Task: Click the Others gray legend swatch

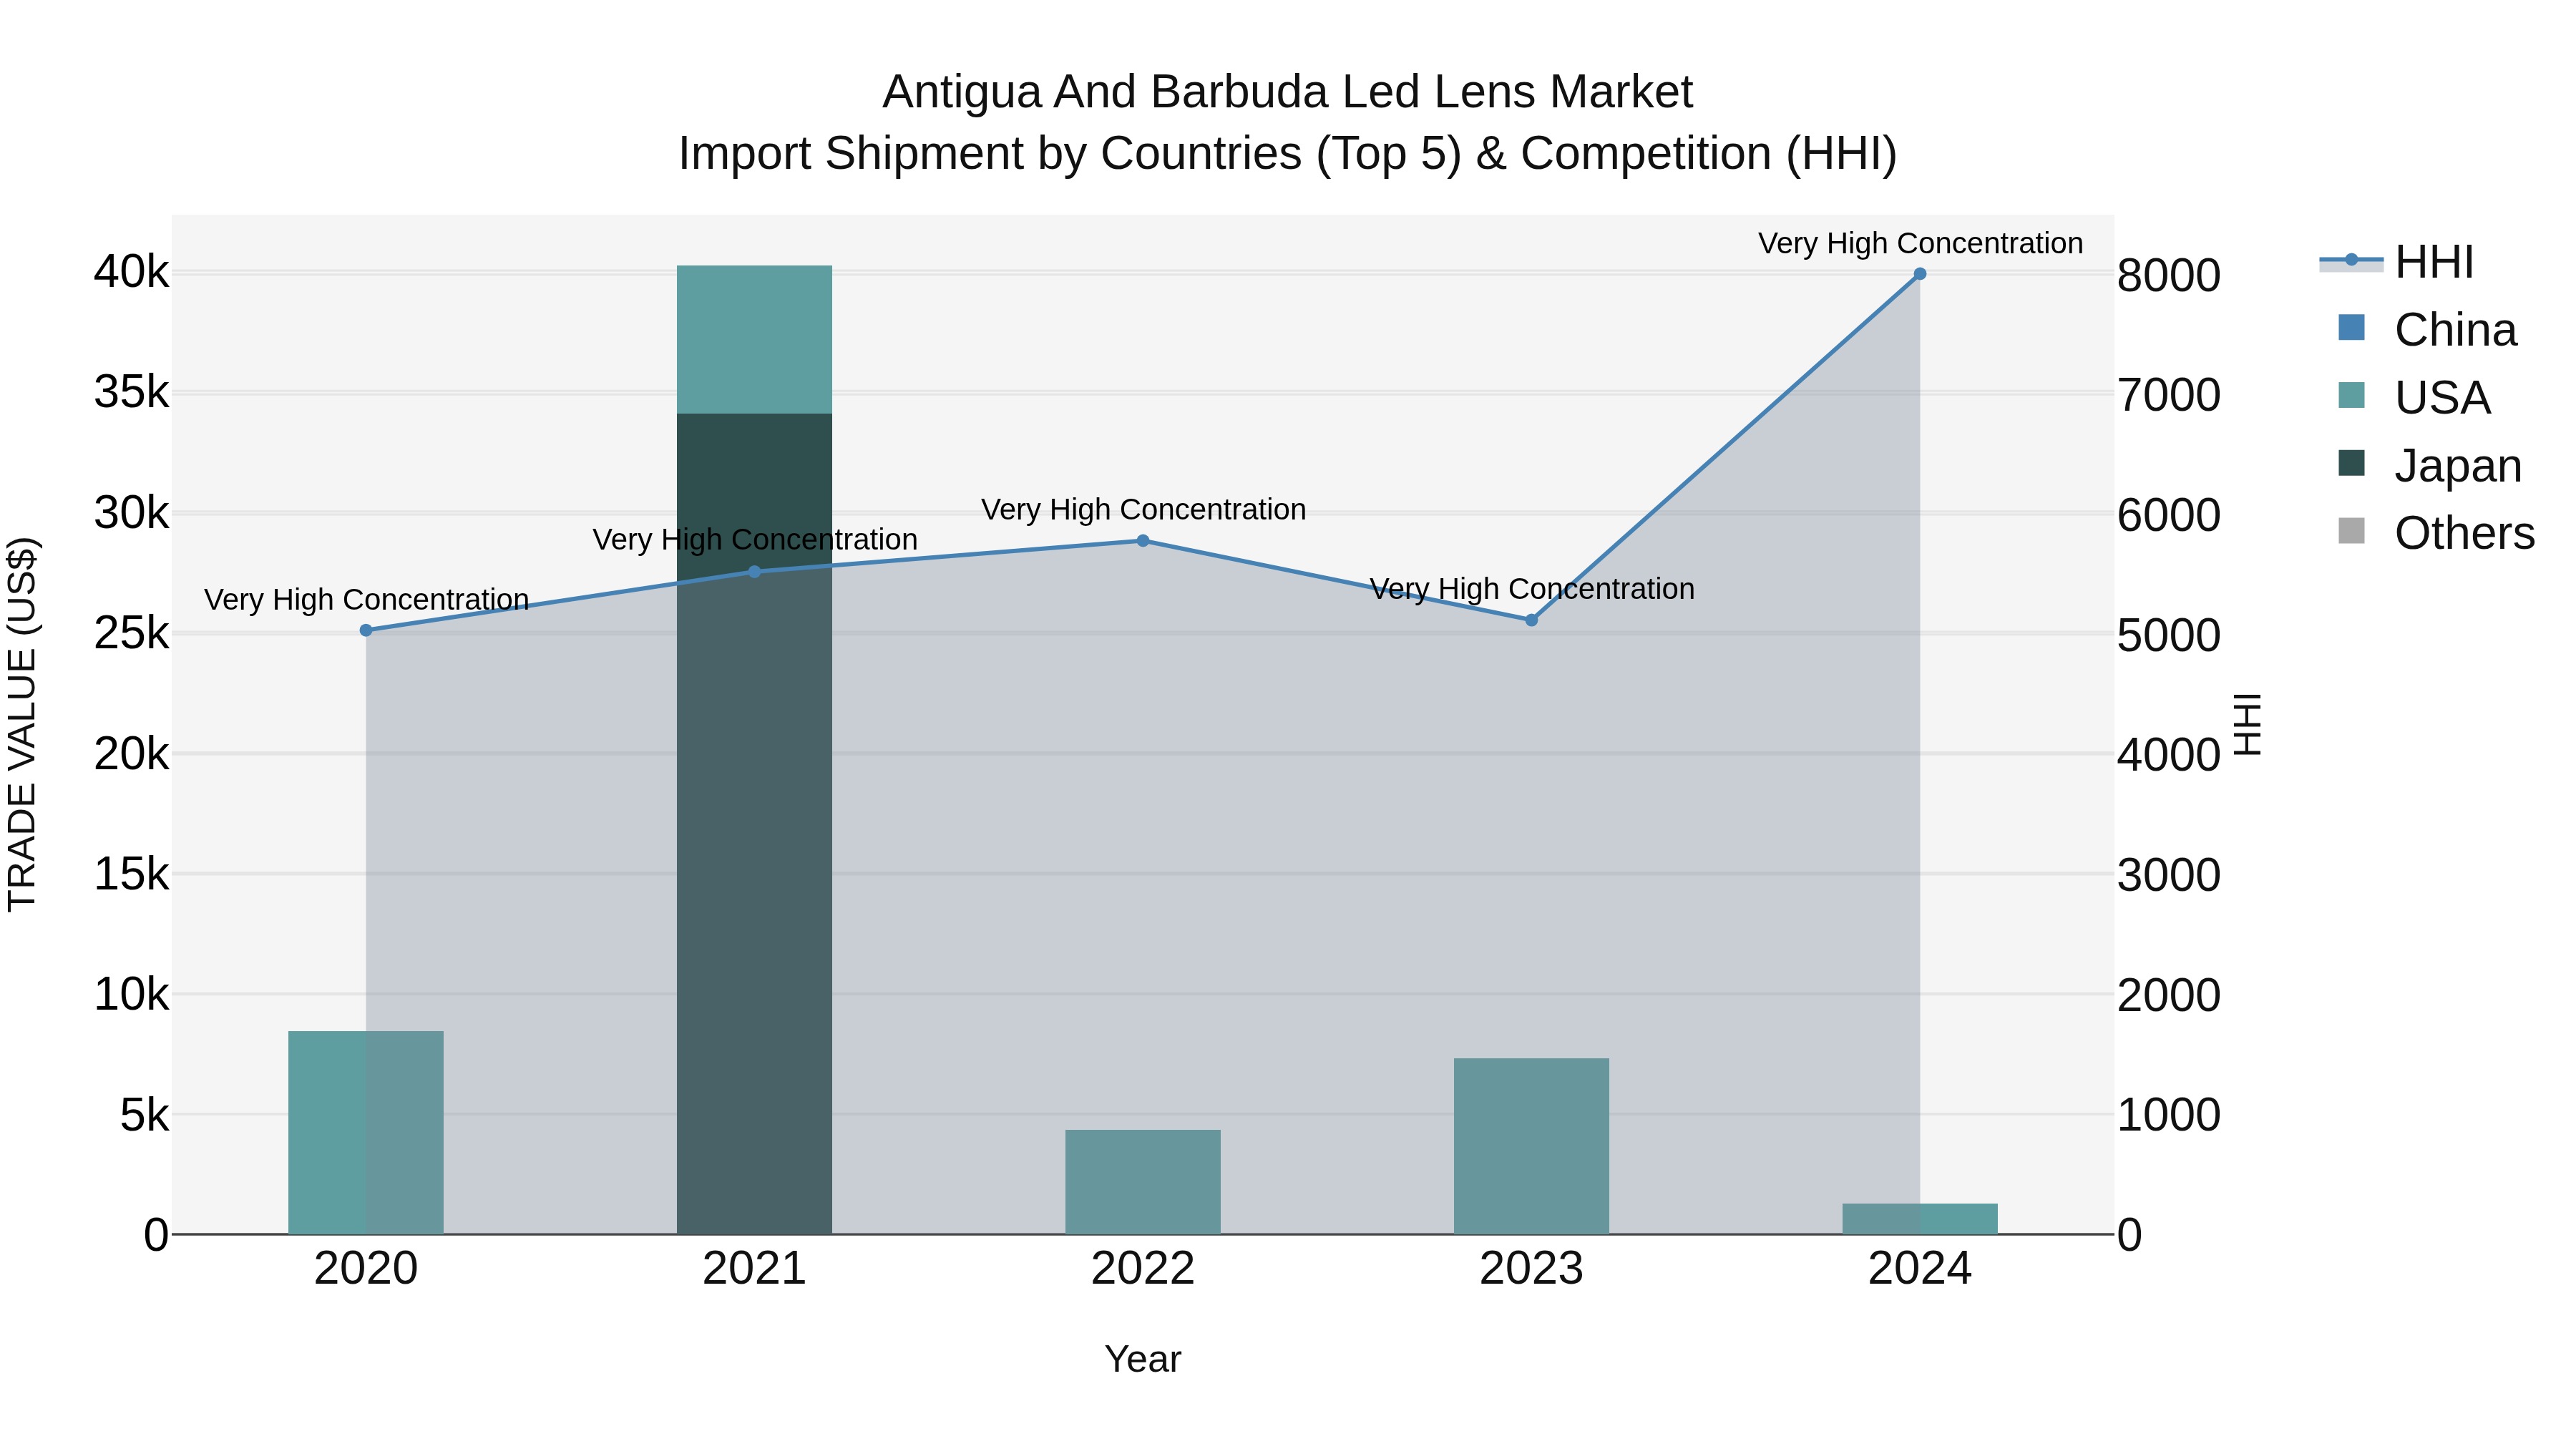Action: (x=2352, y=531)
